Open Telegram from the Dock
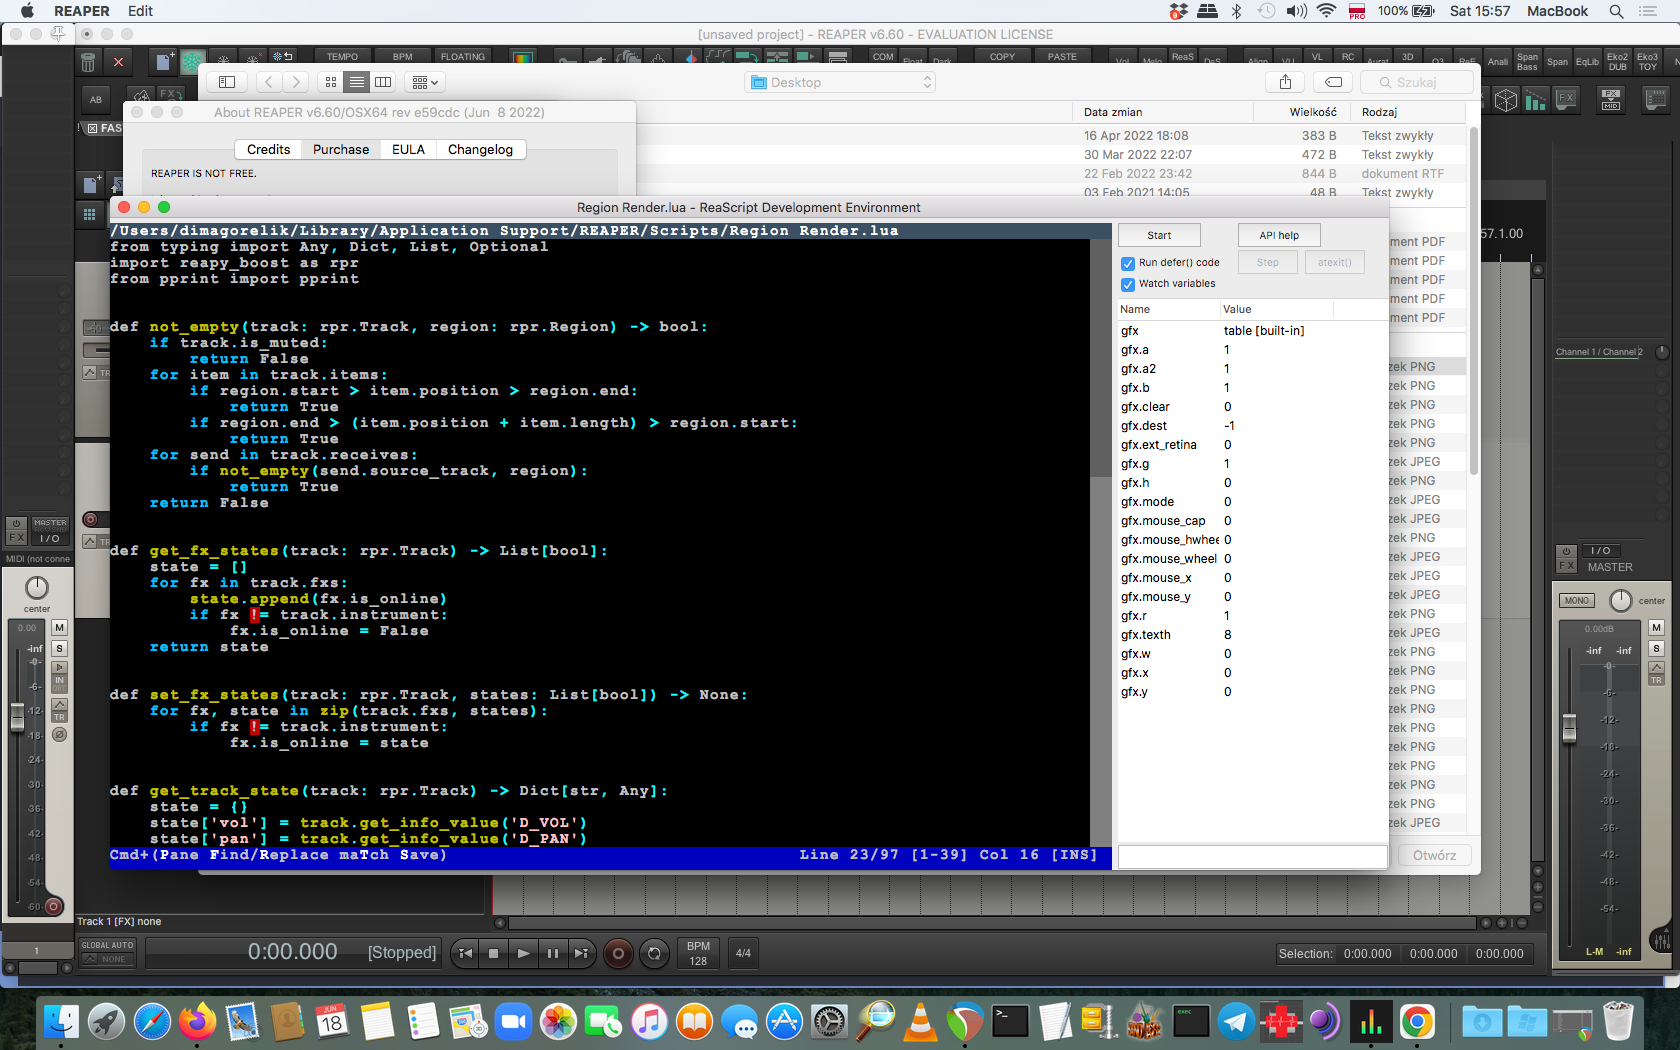This screenshot has width=1680, height=1050. click(1236, 1022)
